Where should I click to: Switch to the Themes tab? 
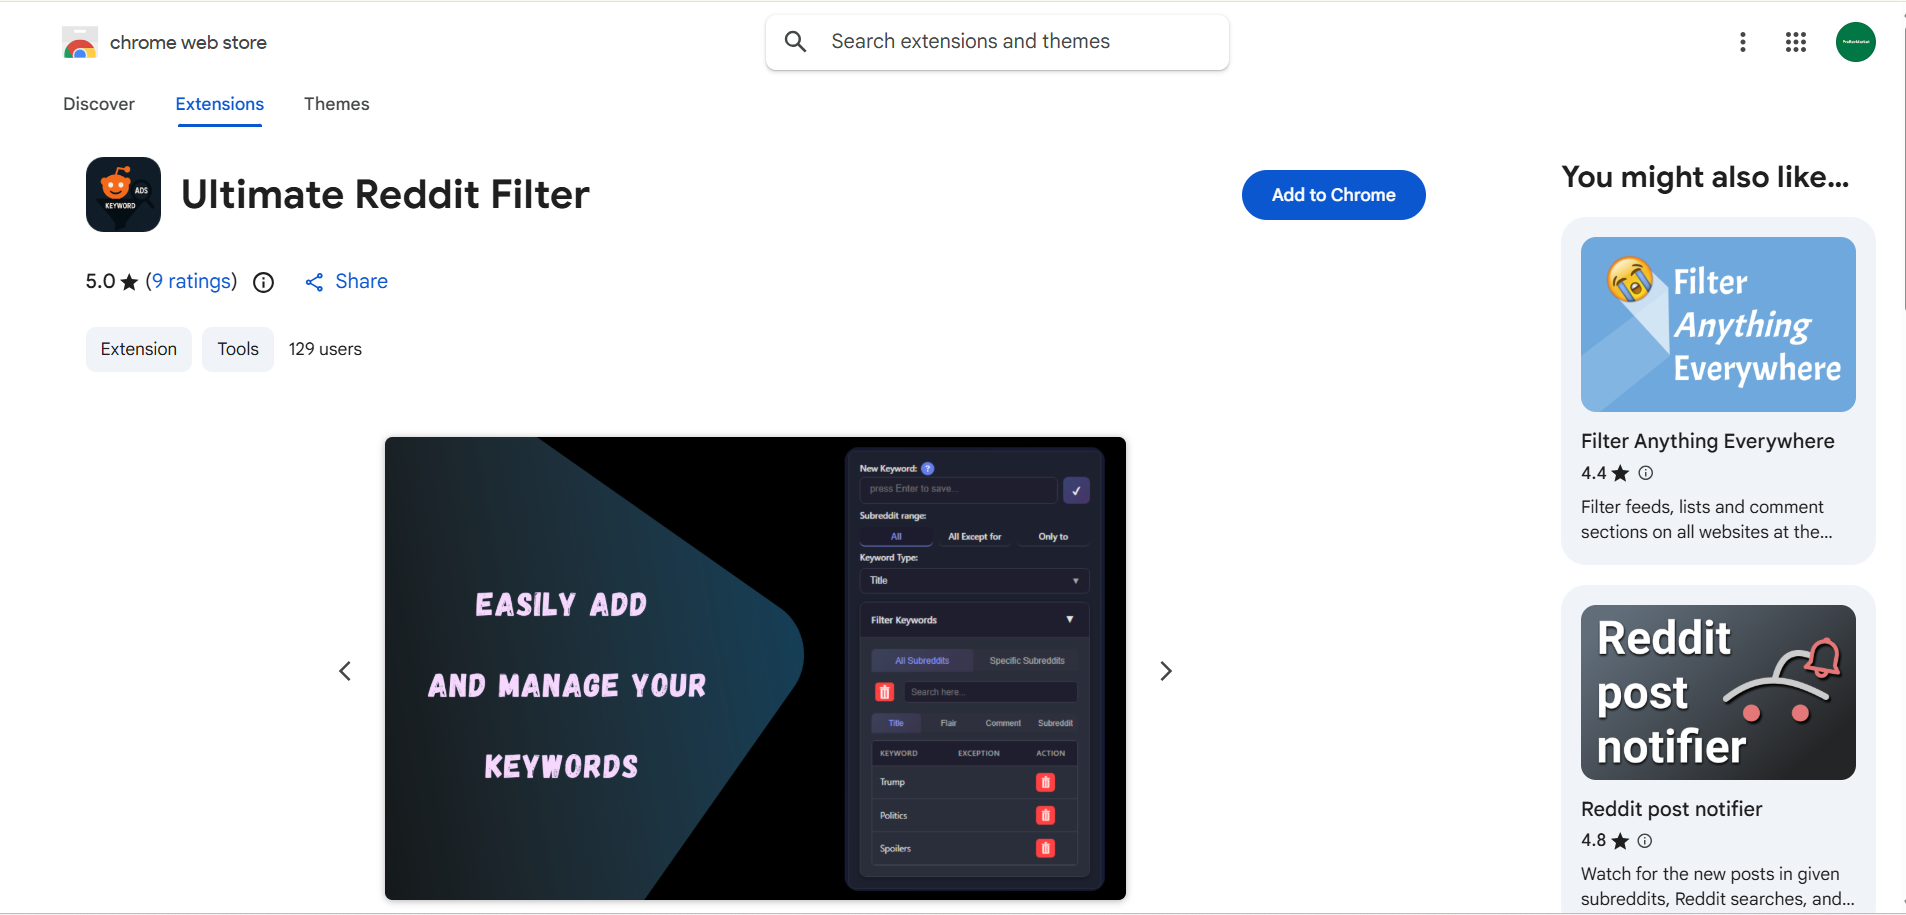pyautogui.click(x=337, y=104)
